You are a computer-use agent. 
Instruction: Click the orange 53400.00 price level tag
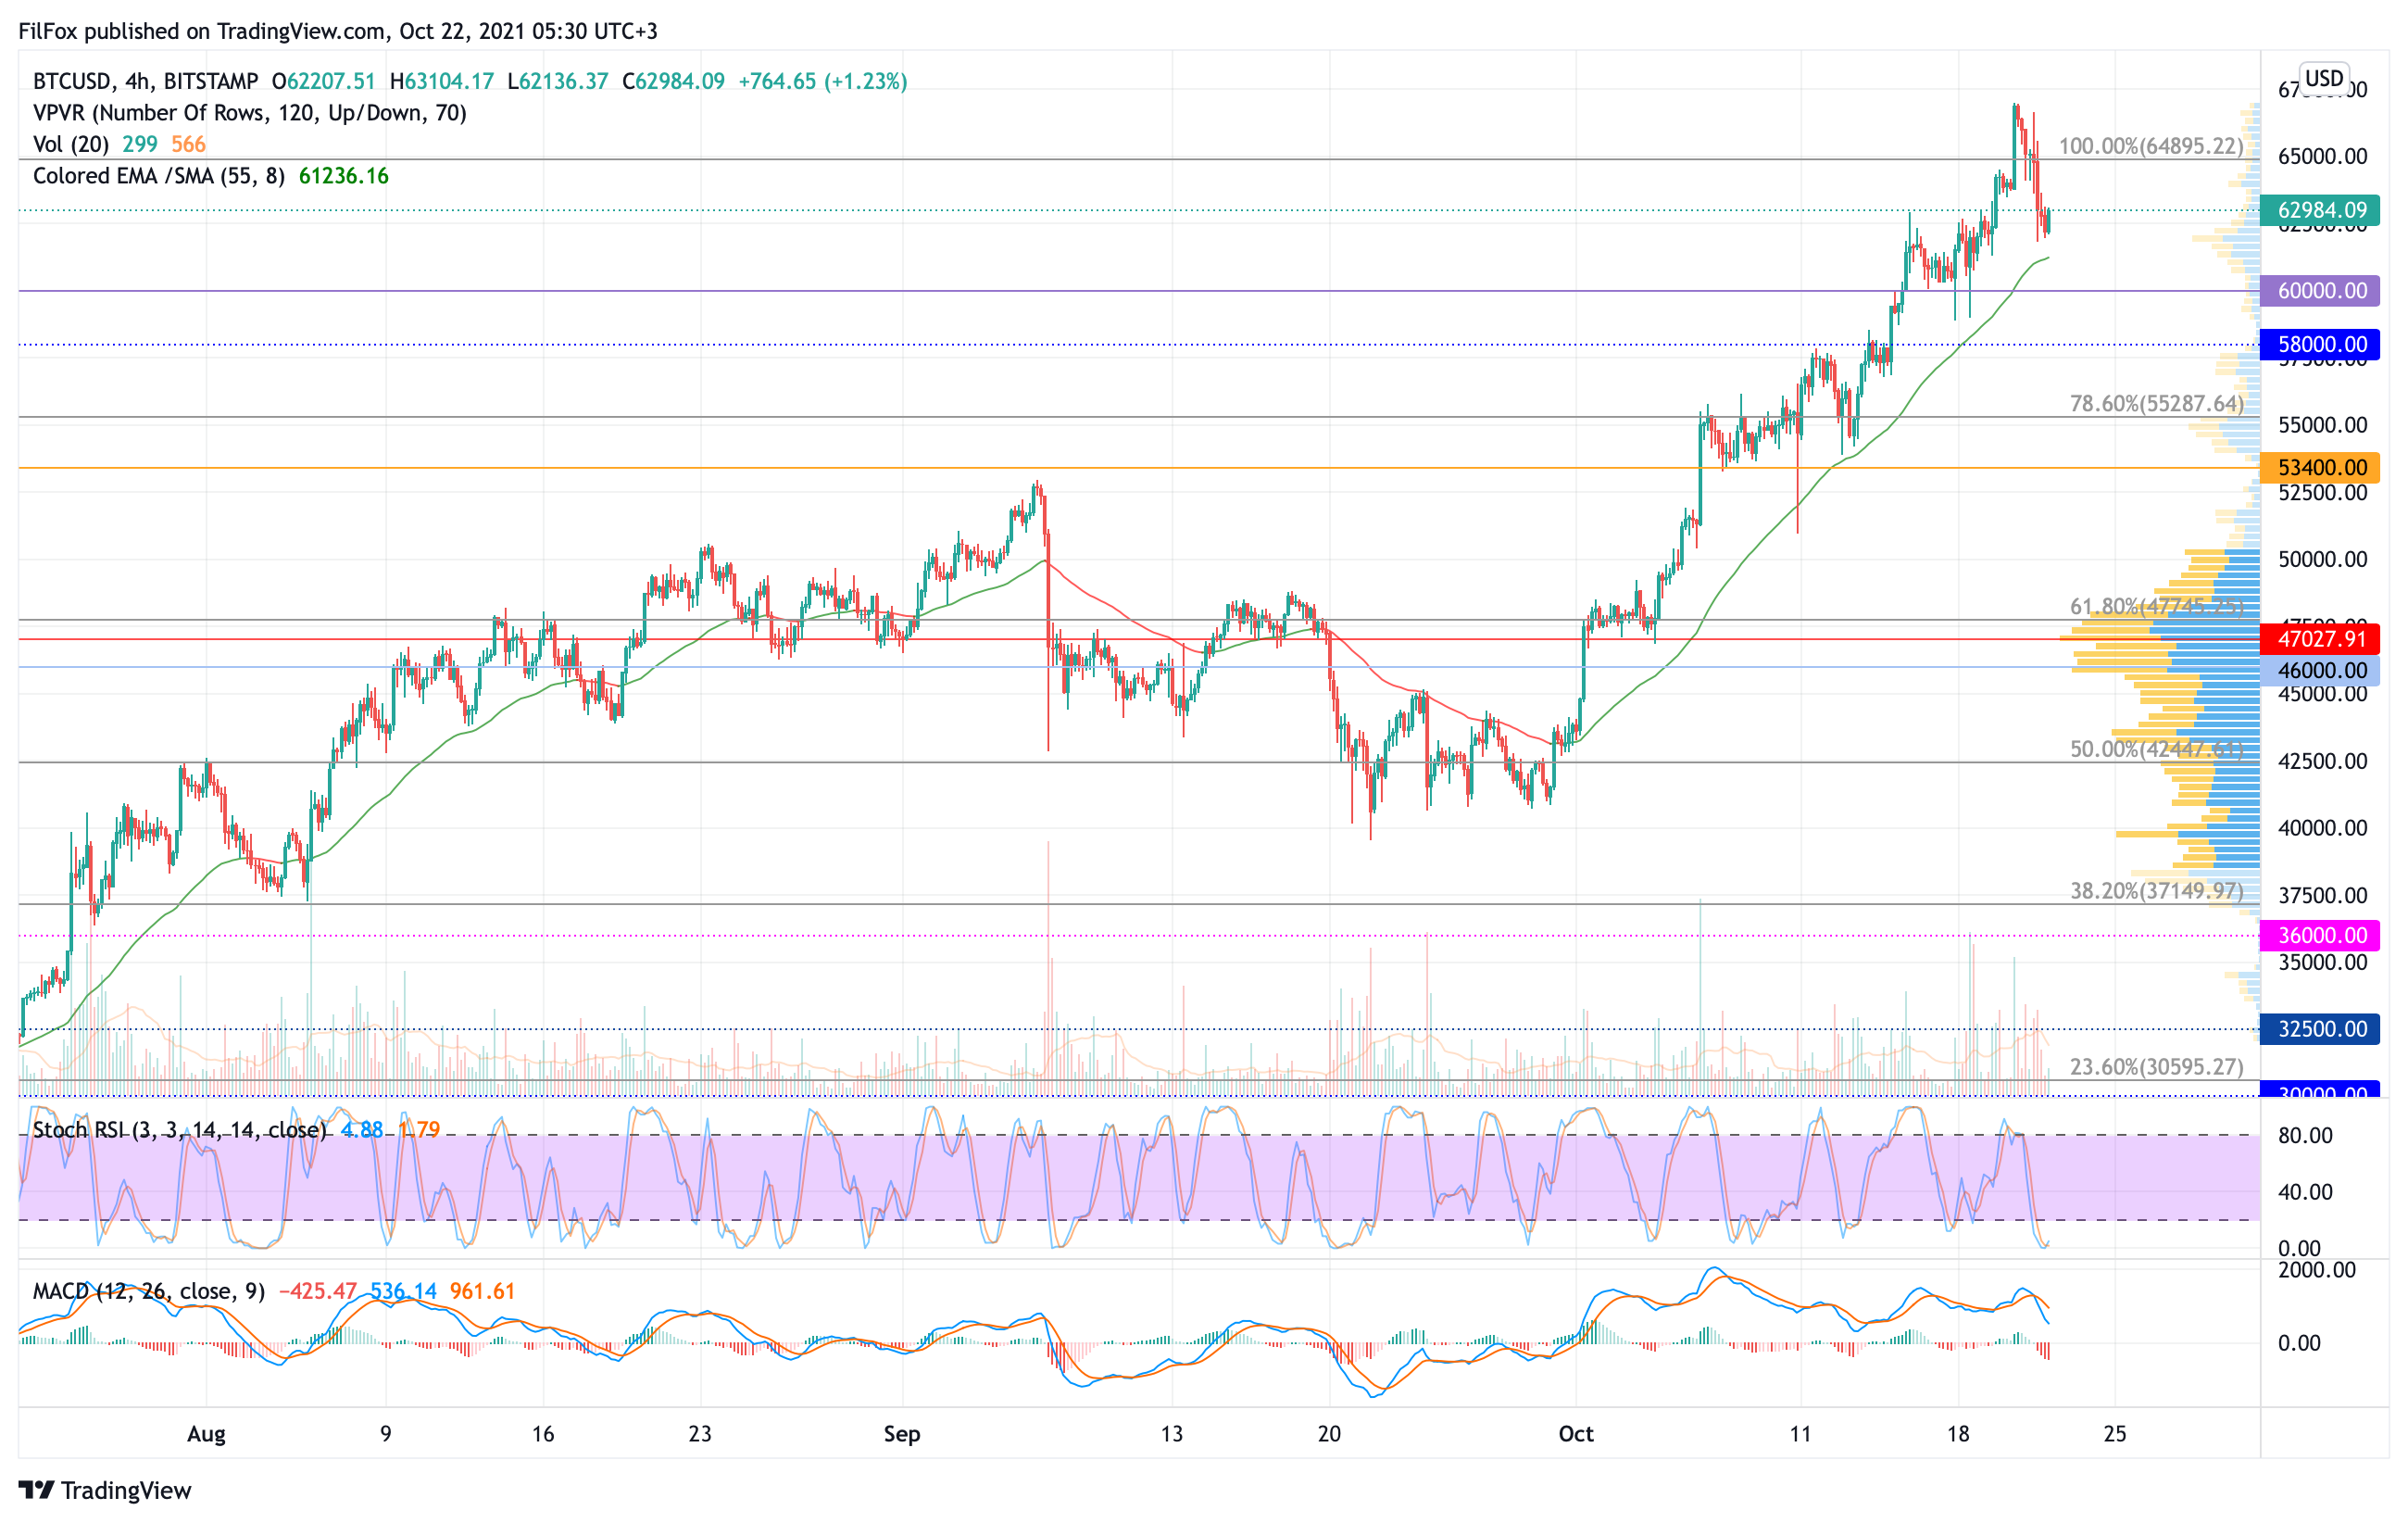2319,468
